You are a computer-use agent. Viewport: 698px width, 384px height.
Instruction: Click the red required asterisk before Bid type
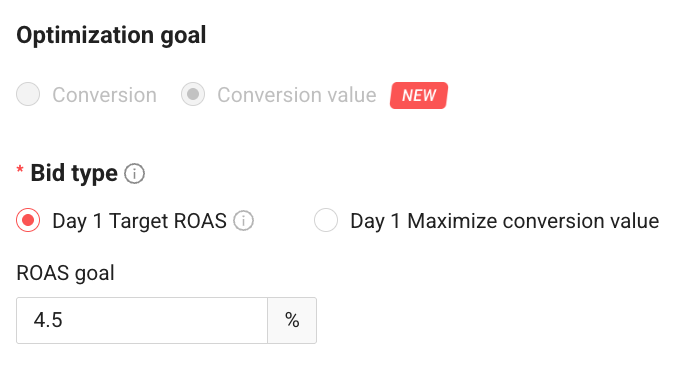click(20, 170)
